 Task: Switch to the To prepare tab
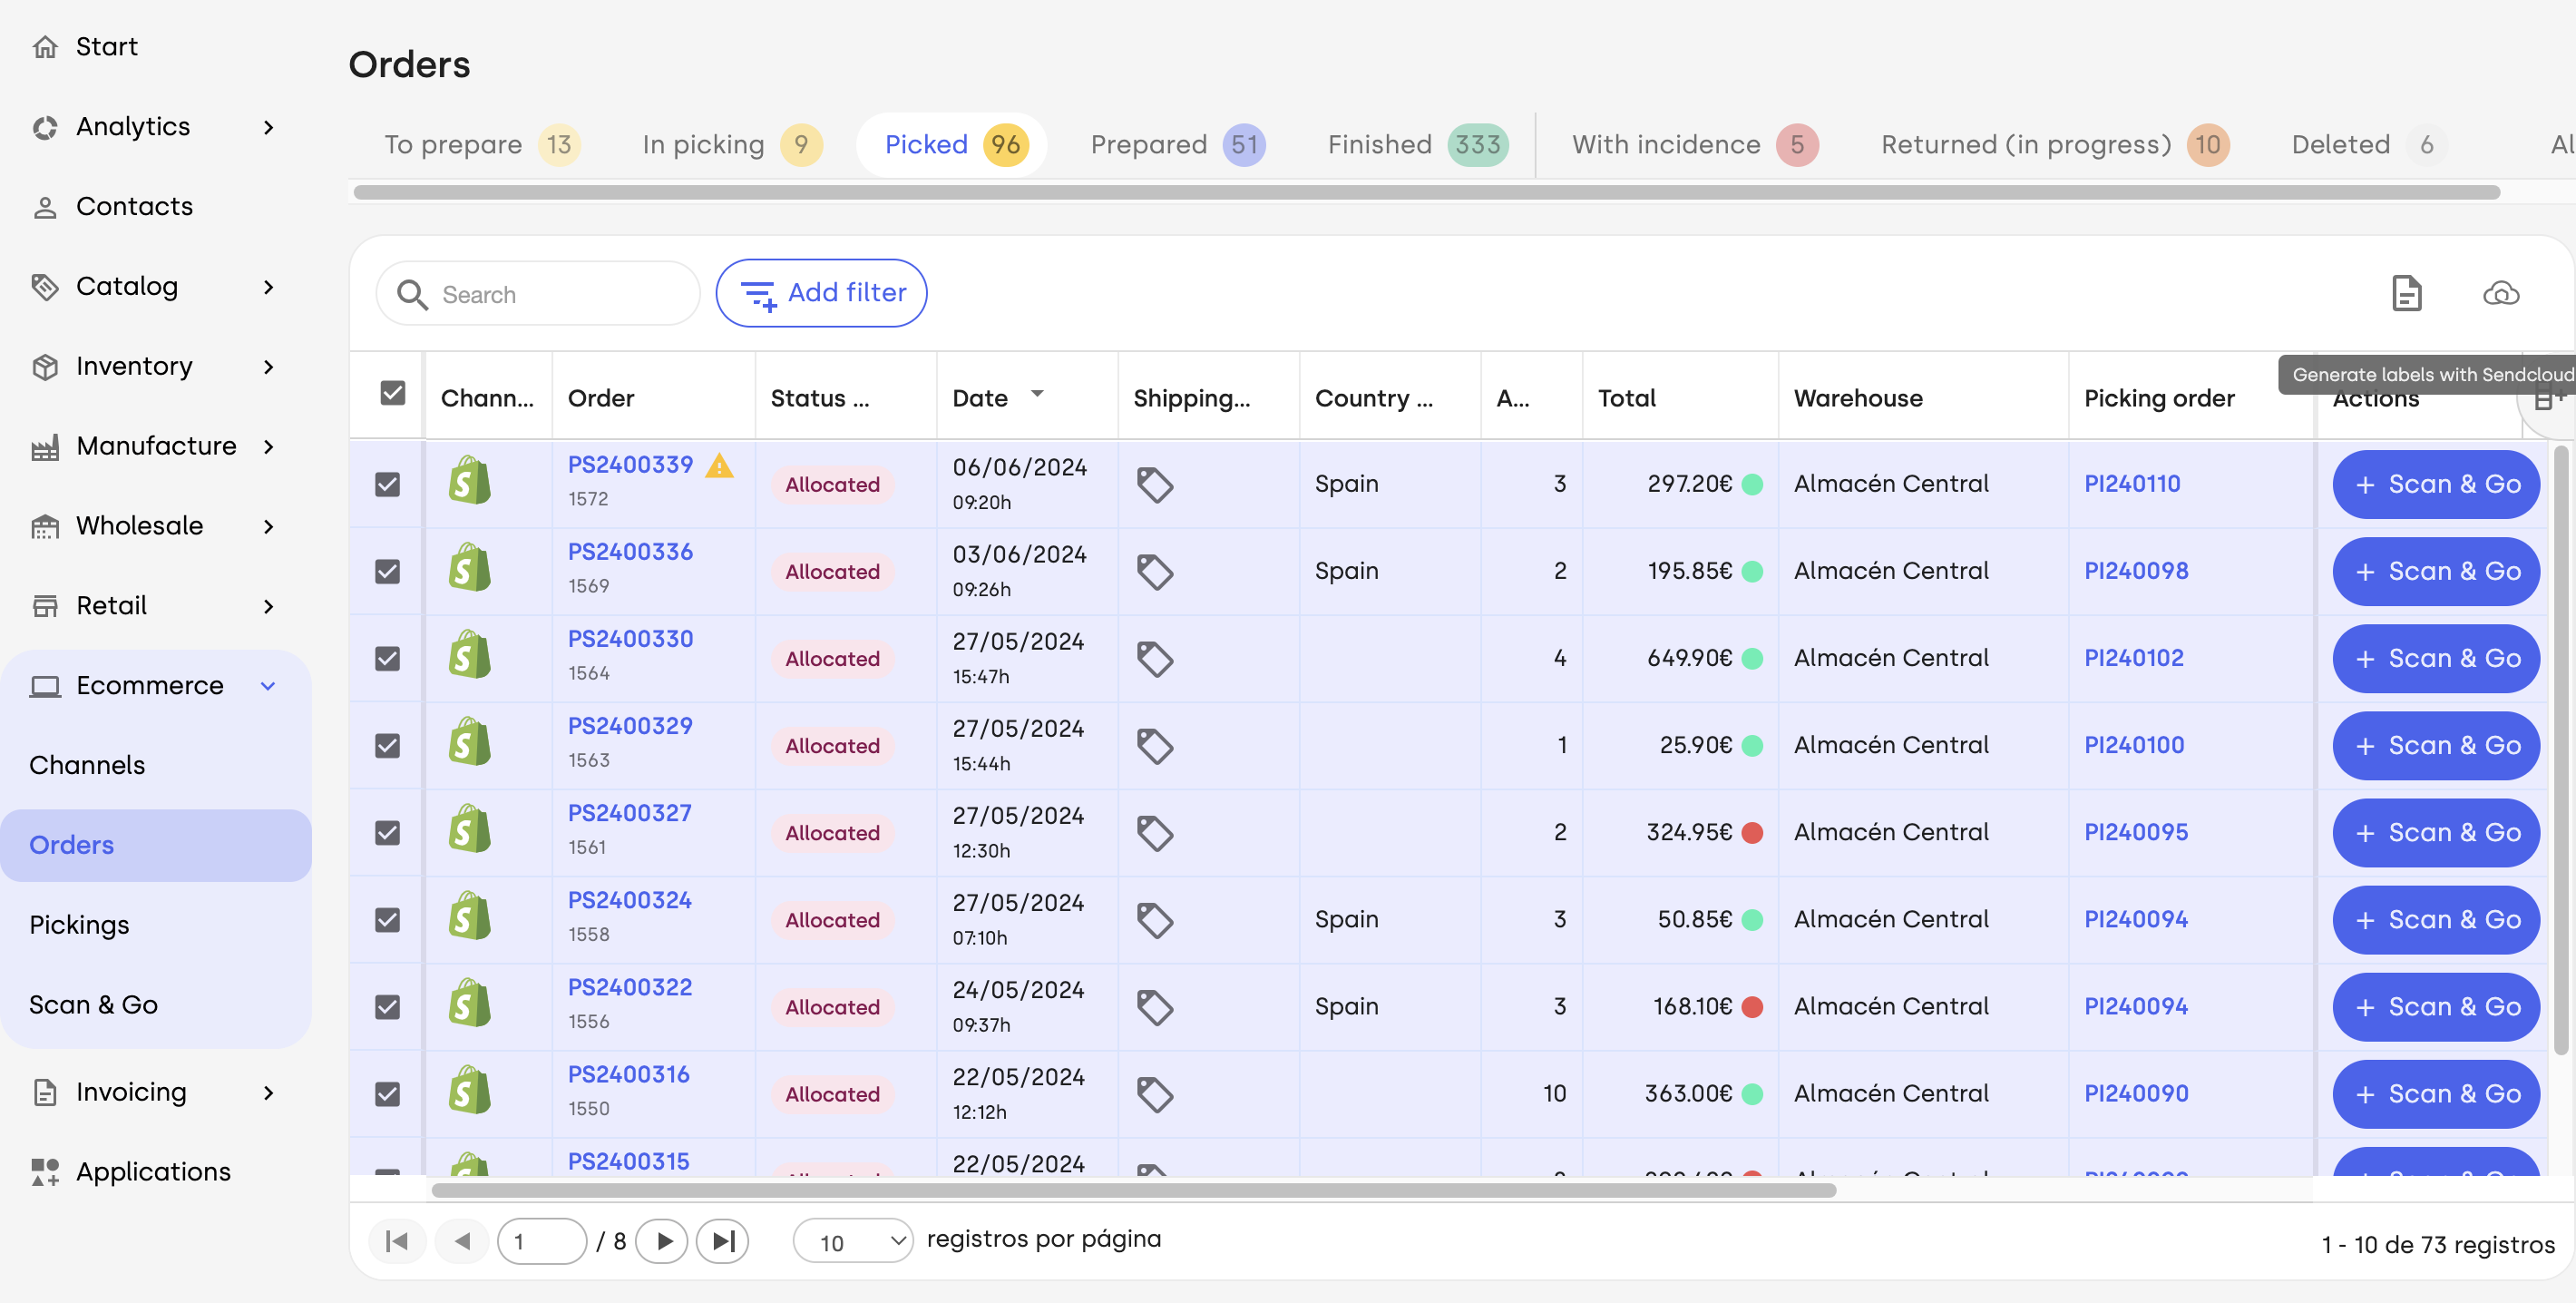(x=482, y=145)
